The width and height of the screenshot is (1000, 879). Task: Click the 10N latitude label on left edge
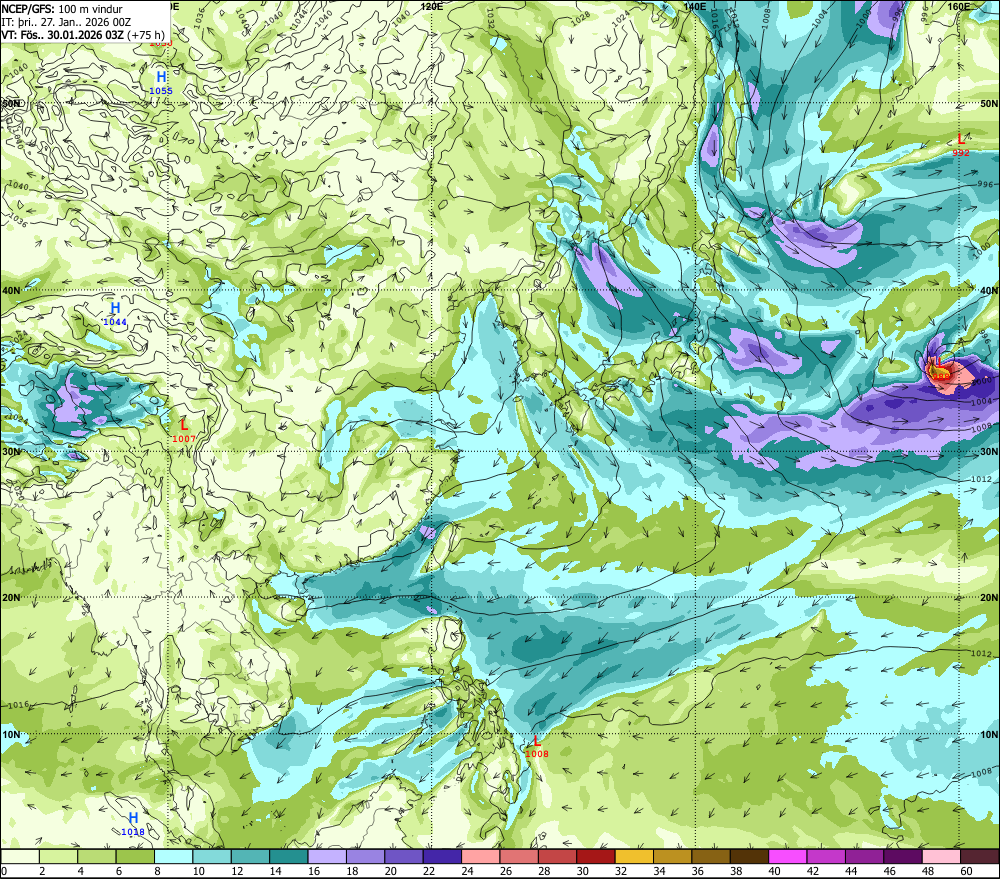coord(11,734)
